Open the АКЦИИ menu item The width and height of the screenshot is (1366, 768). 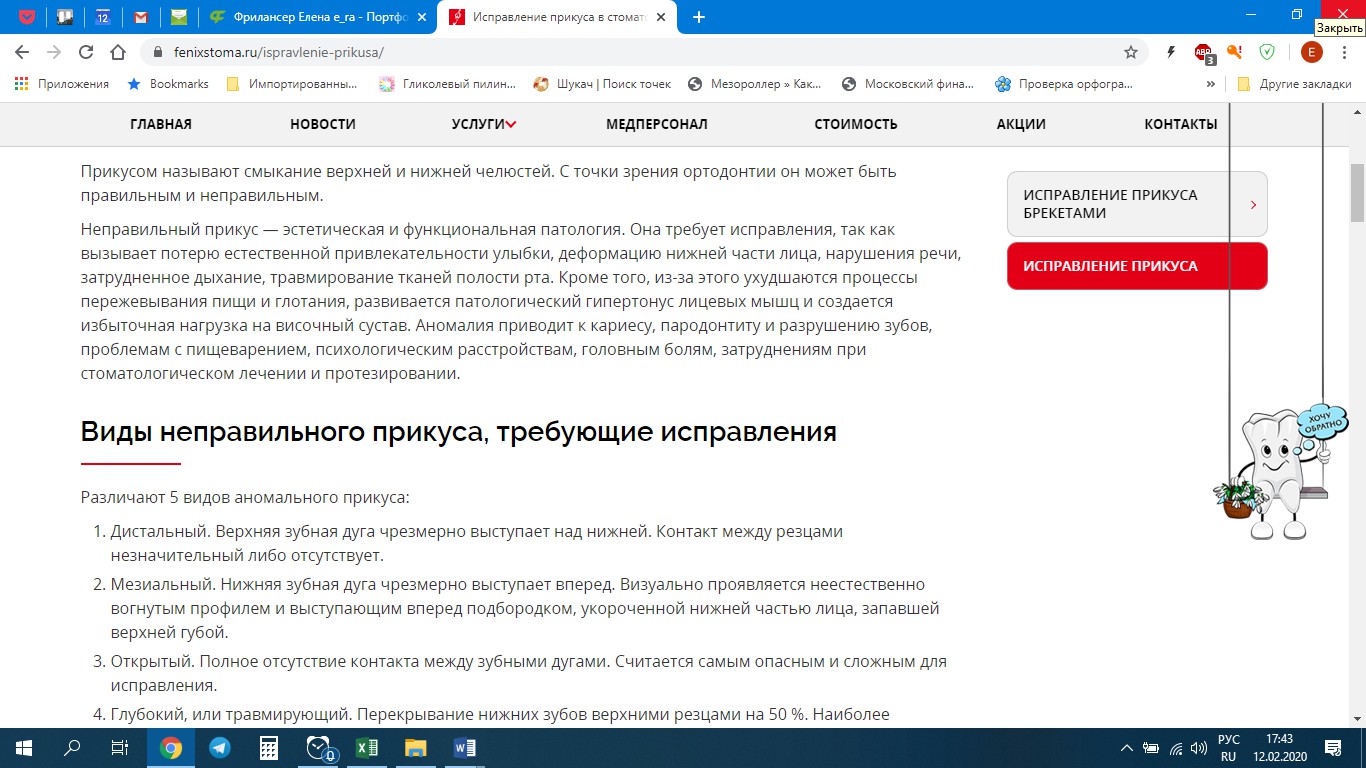tap(1021, 124)
